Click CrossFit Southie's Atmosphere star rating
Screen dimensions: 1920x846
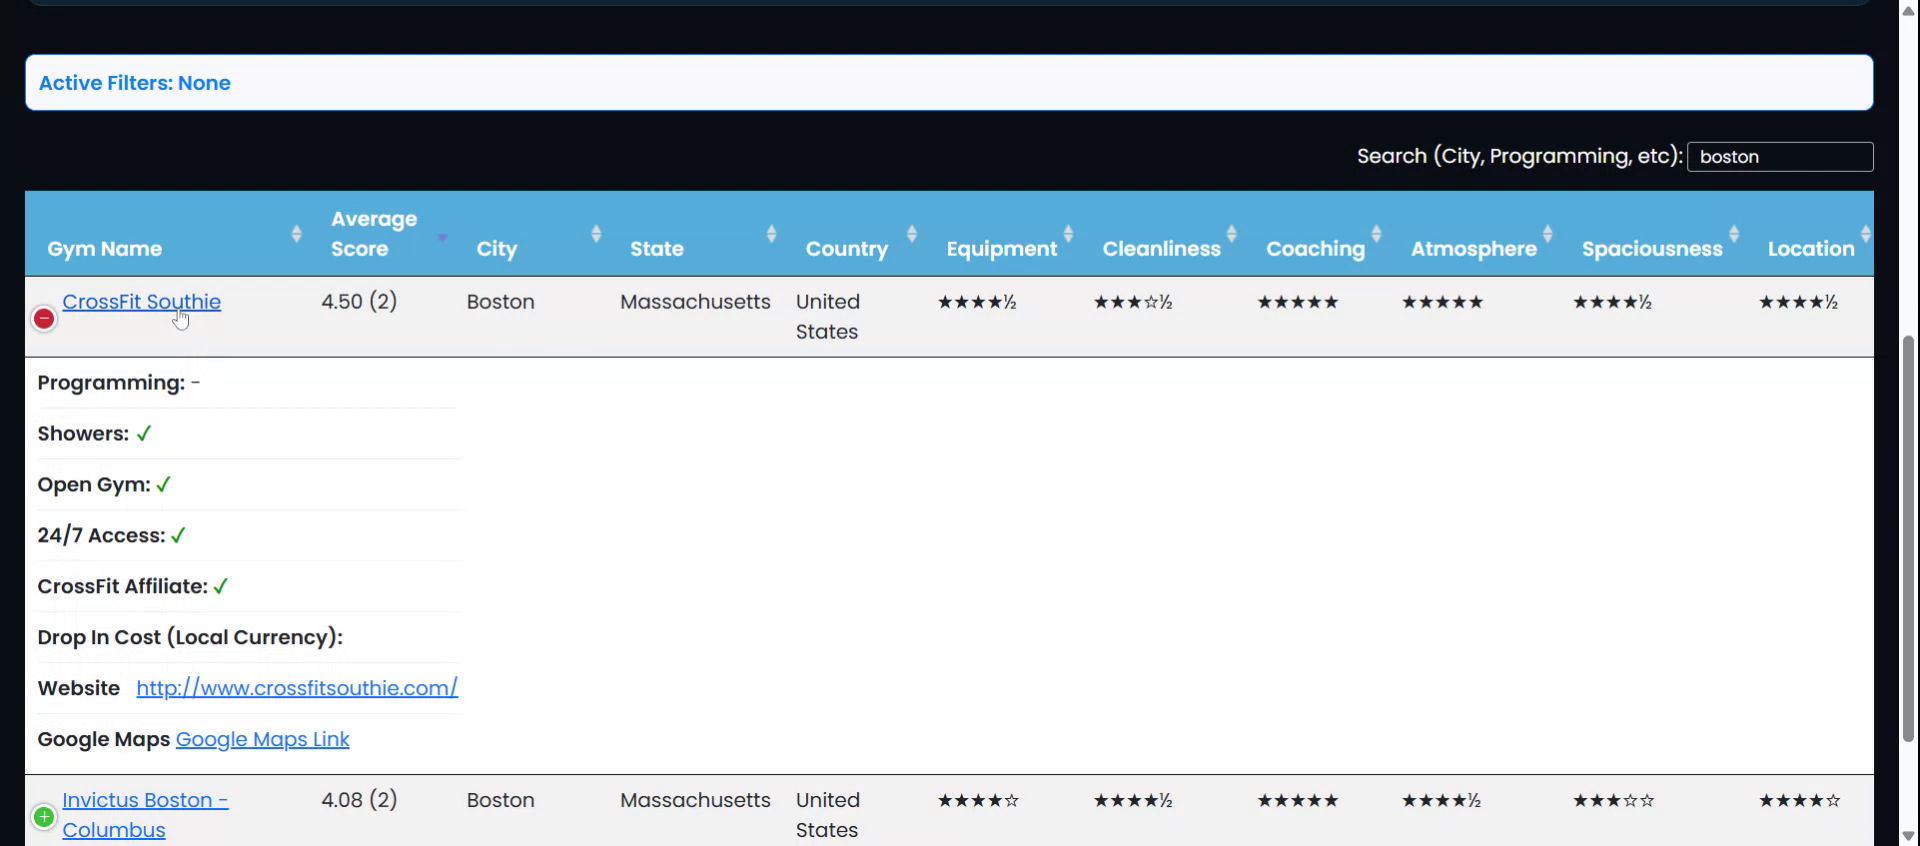pos(1442,302)
